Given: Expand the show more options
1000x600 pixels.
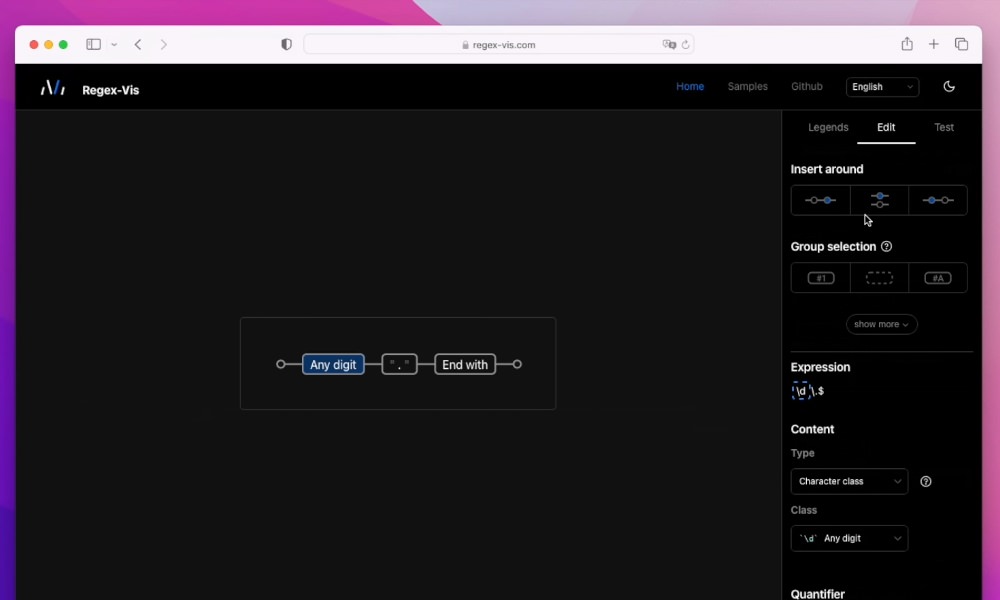Looking at the screenshot, I should point(881,324).
